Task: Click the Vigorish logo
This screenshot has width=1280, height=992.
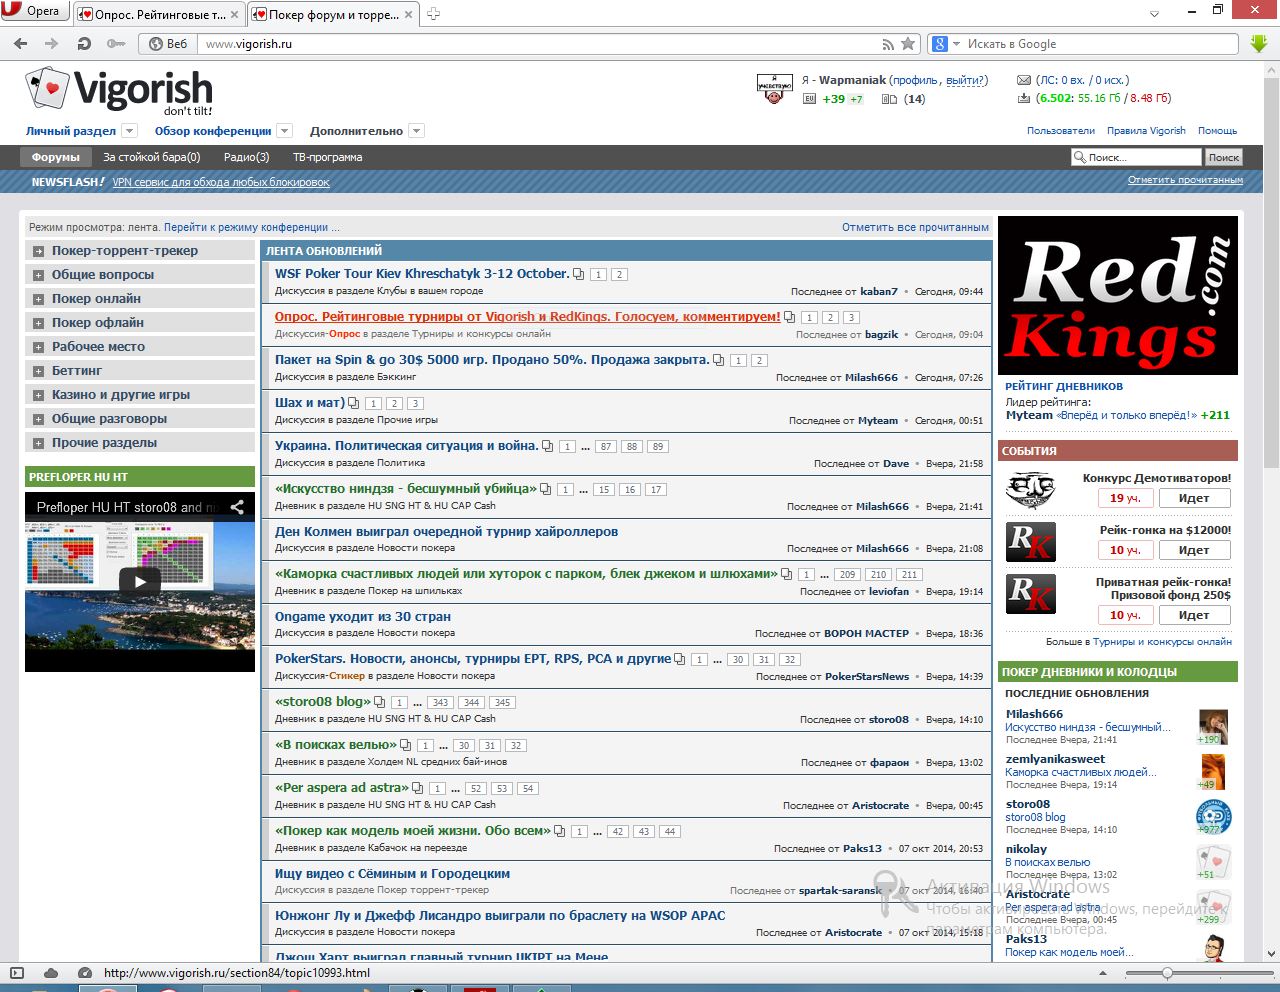Action: [119, 91]
